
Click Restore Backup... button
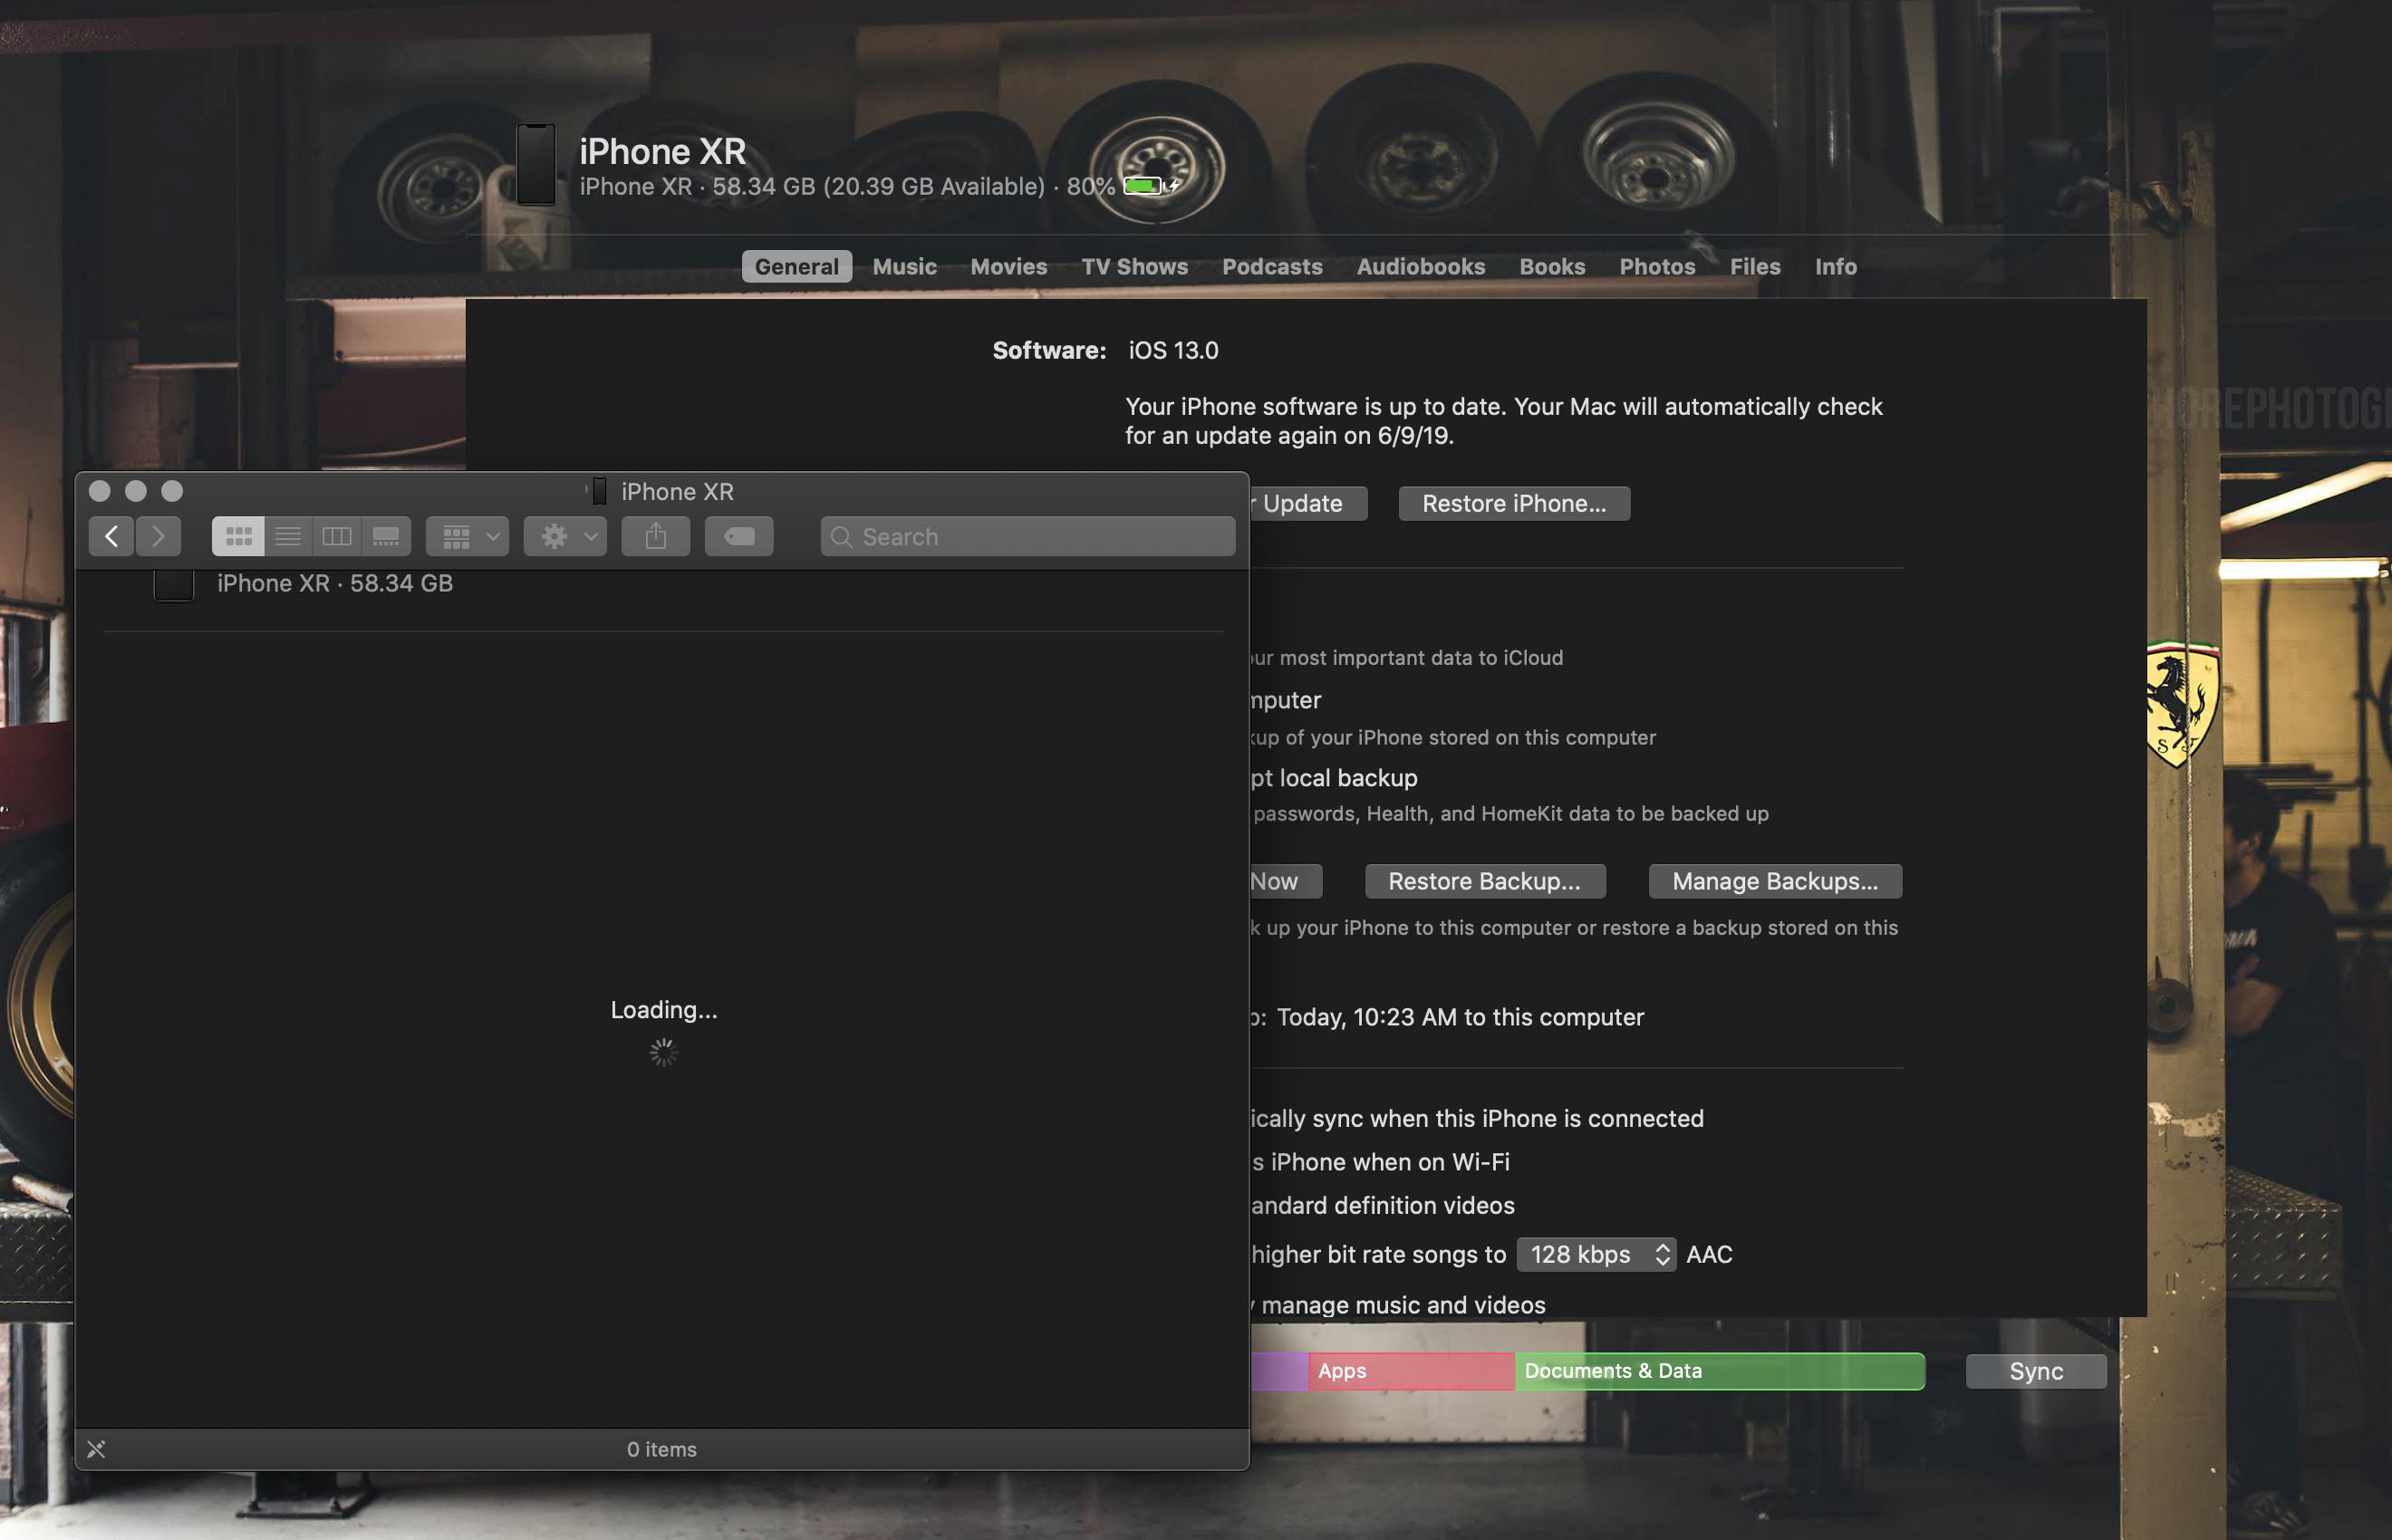pyautogui.click(x=1486, y=881)
